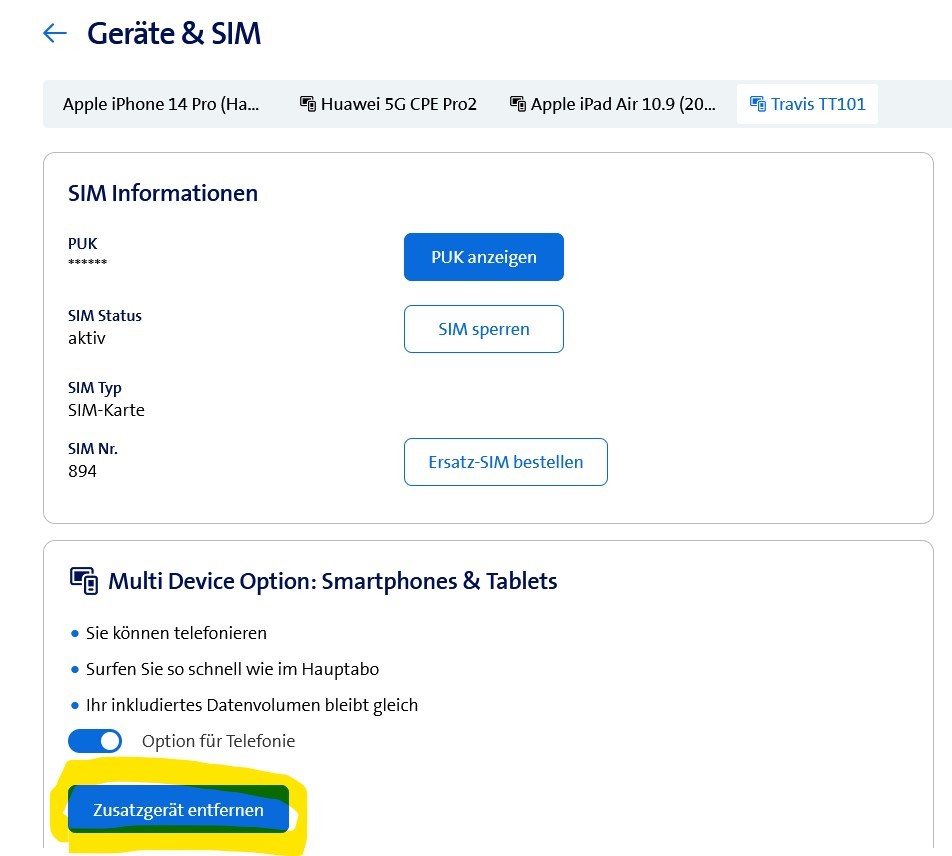Open the Apple iPhone 14 Pro tab
Image resolution: width=952 pixels, height=856 pixels.
pyautogui.click(x=161, y=104)
